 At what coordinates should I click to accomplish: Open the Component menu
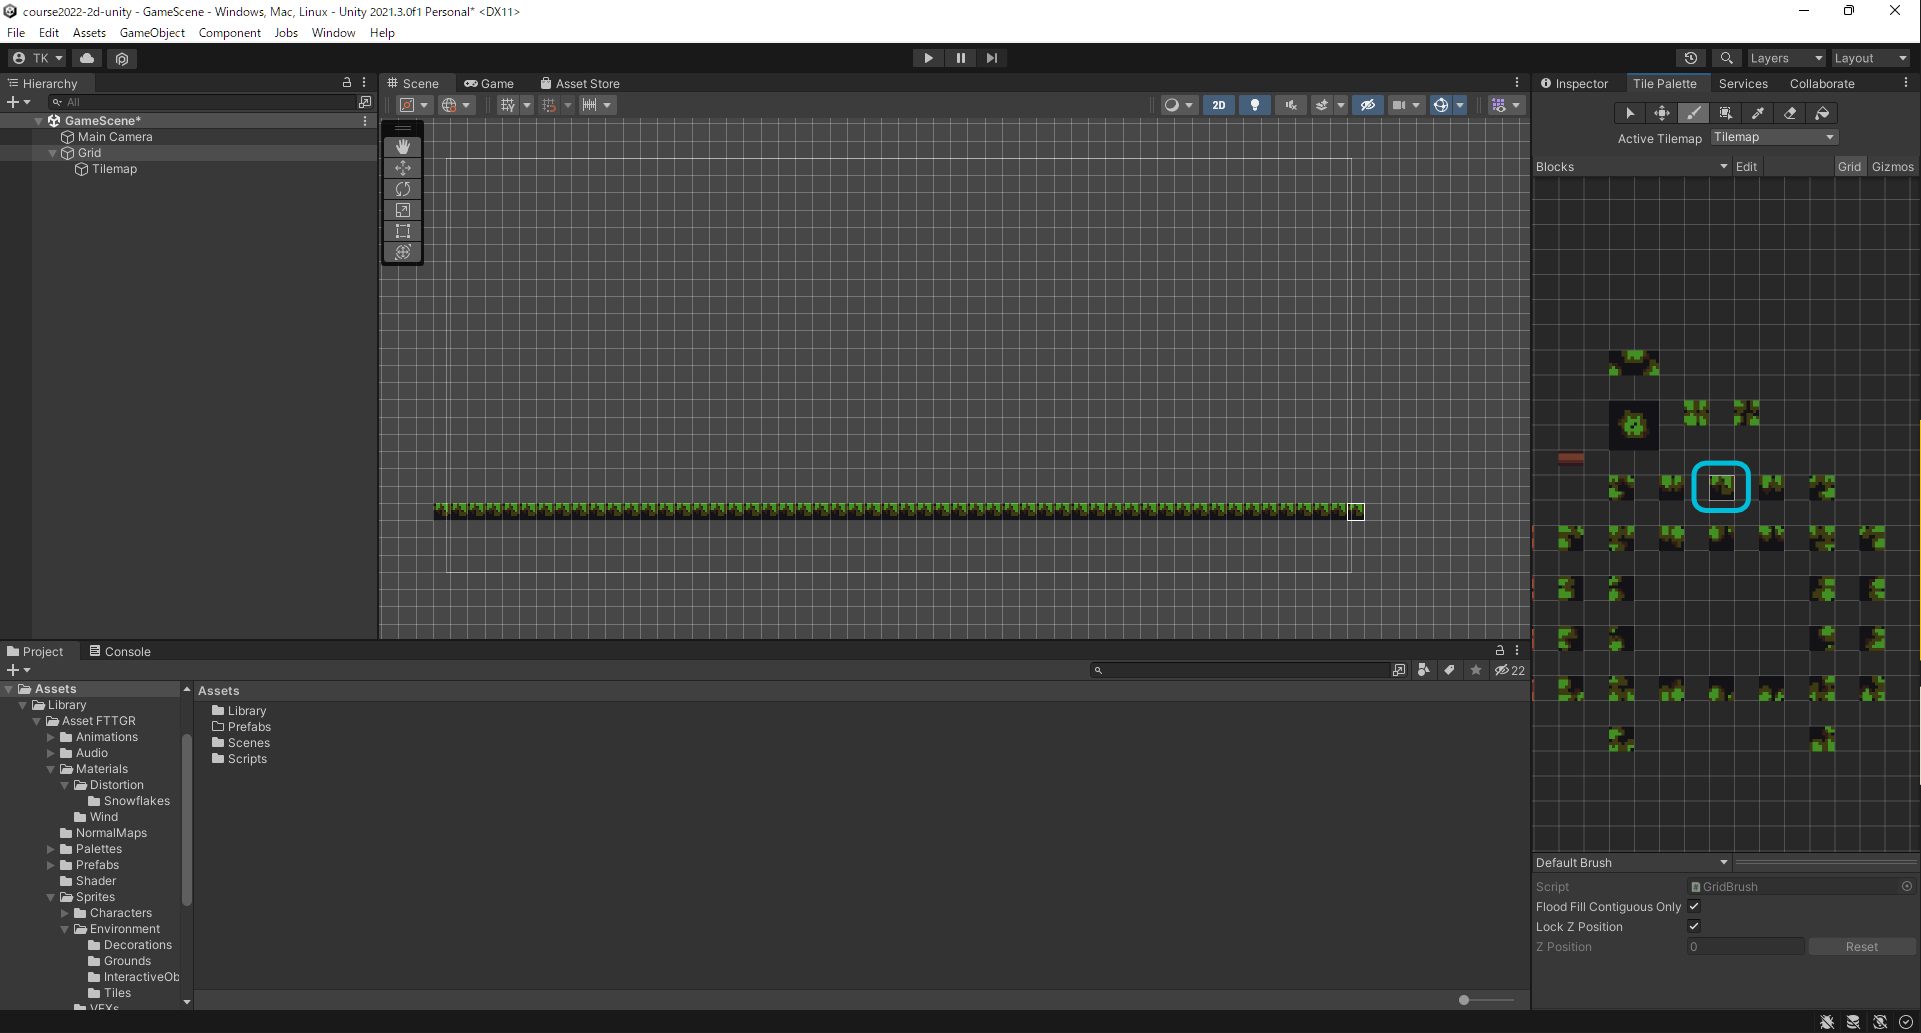tap(229, 33)
